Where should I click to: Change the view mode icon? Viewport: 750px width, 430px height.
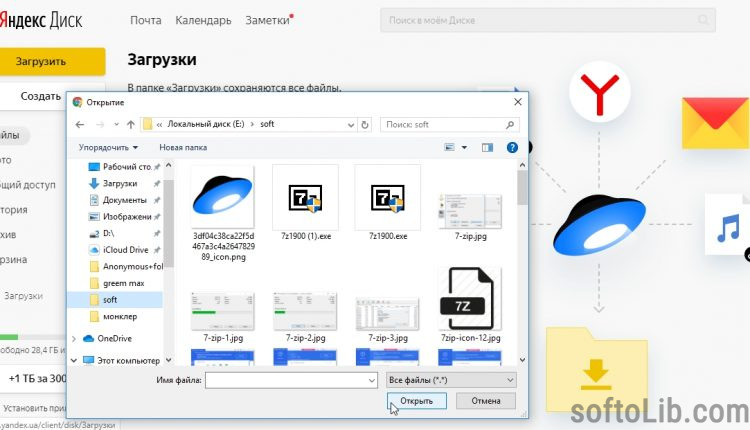click(450, 147)
